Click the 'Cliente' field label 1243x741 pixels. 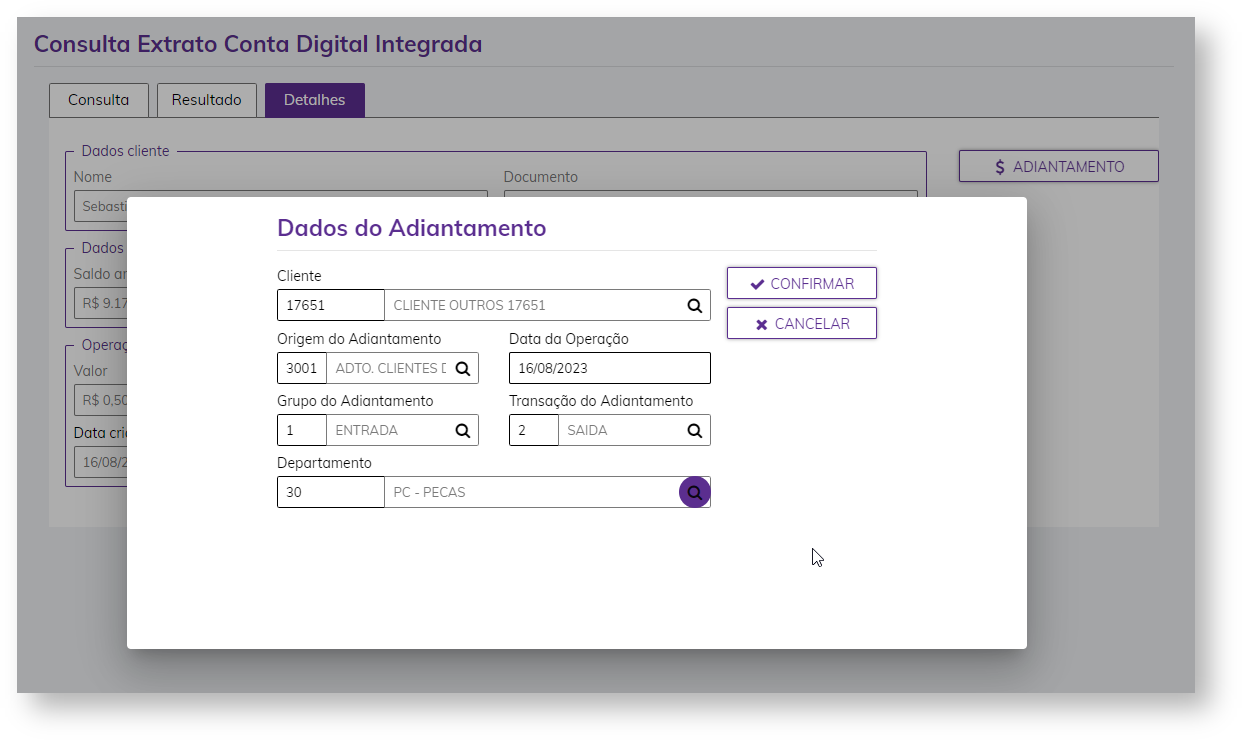[x=299, y=276]
